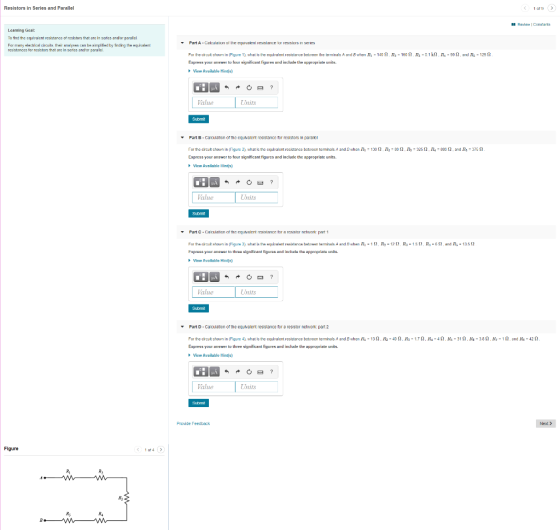Click the Part D Units input field
Image resolution: width=560 pixels, height=530 pixels.
click(256, 387)
